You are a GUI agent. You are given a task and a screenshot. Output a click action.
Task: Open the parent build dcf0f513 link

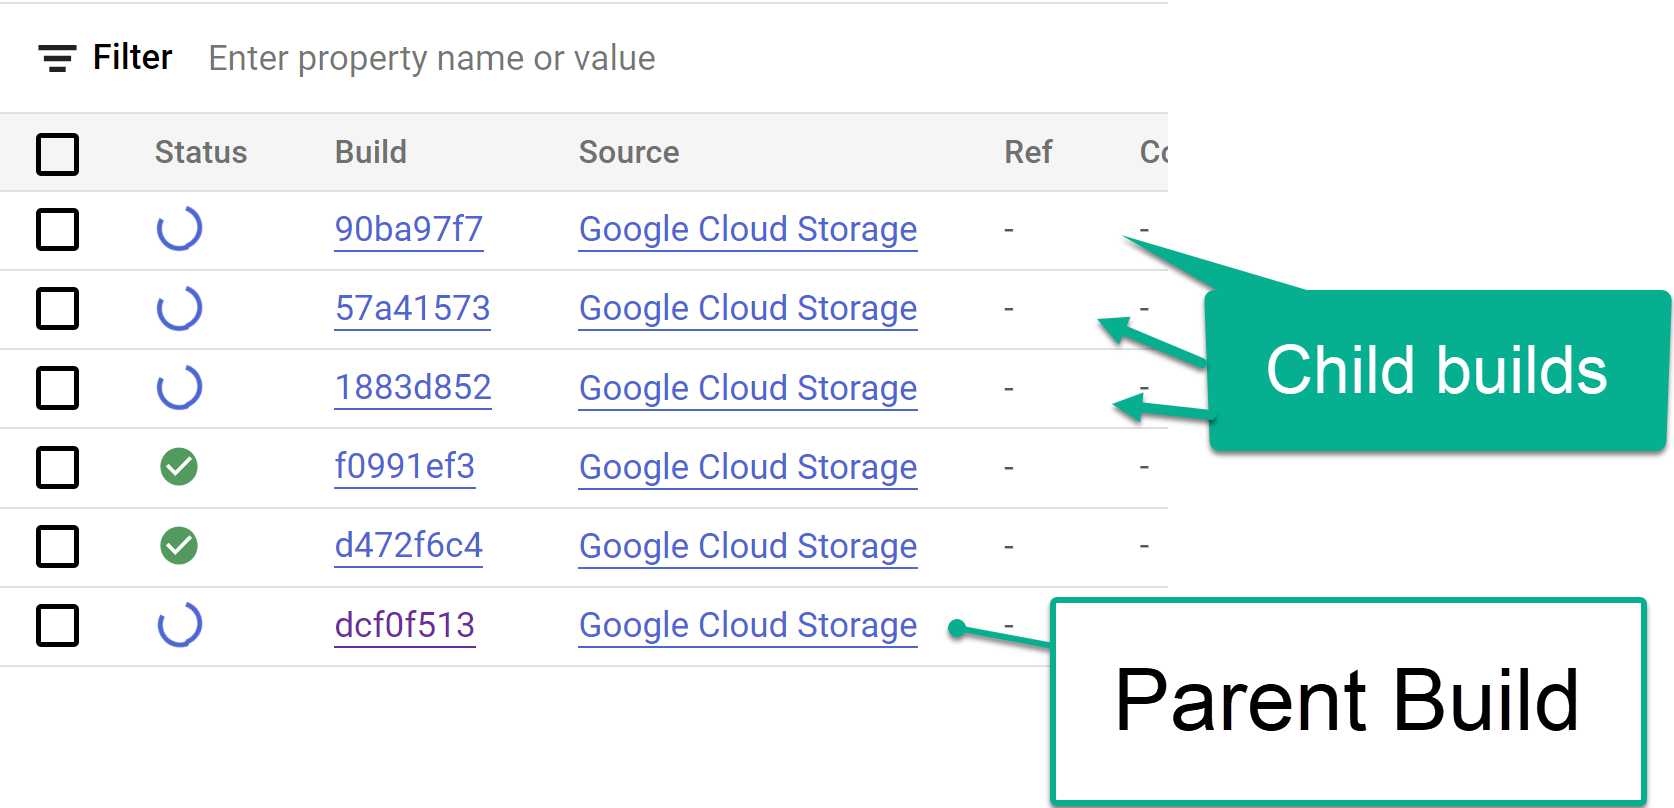click(x=405, y=625)
